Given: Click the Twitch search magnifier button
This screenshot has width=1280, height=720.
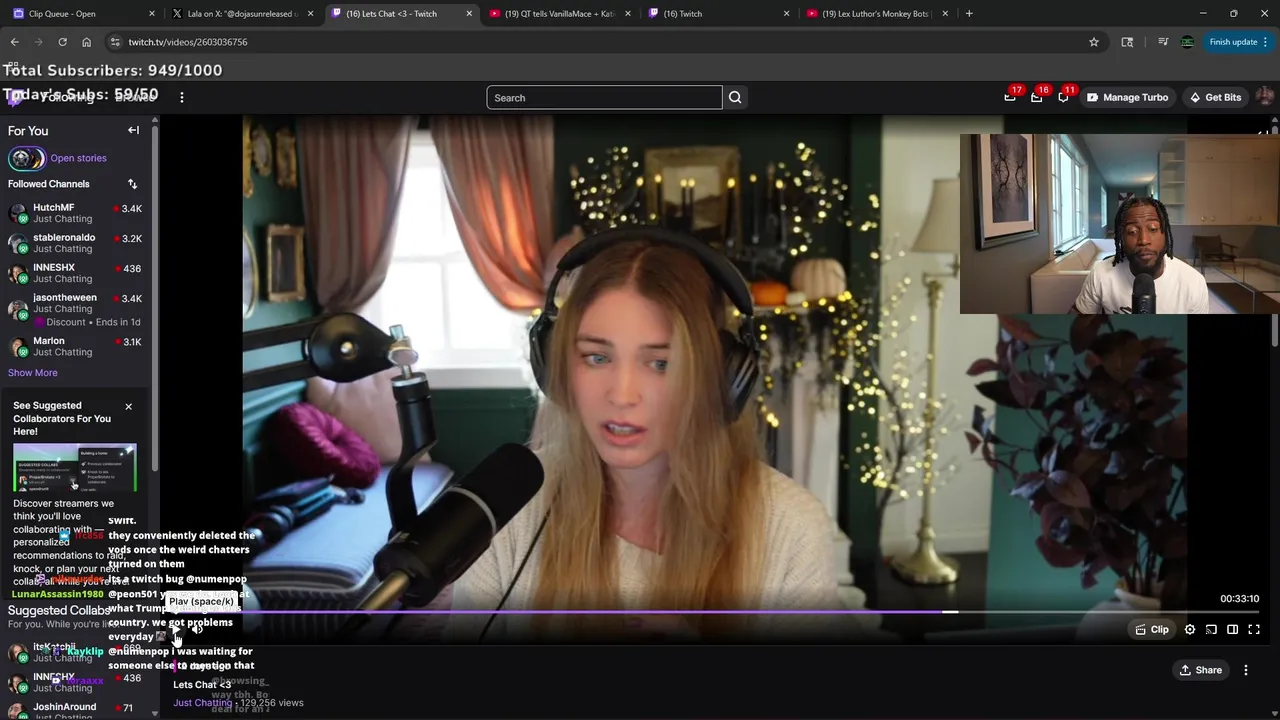Looking at the screenshot, I should [735, 97].
